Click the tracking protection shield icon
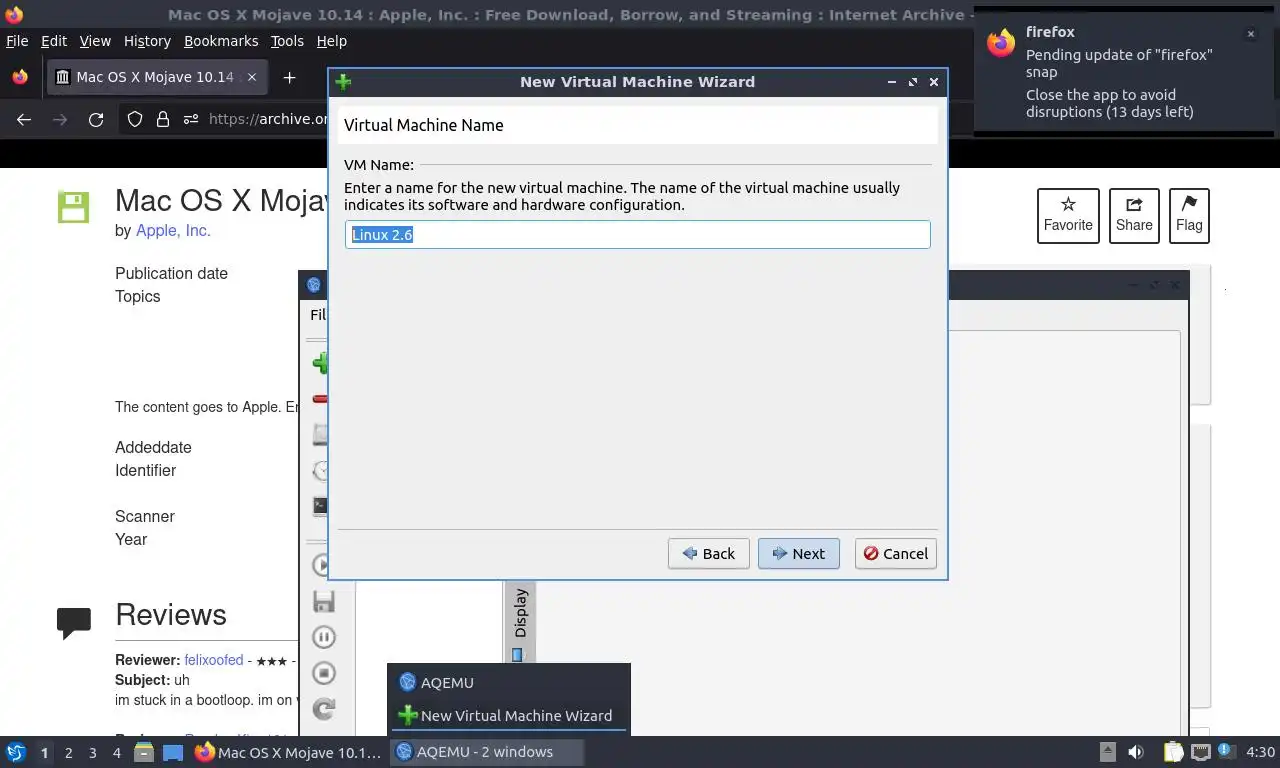The height and width of the screenshot is (768, 1280). (x=135, y=119)
